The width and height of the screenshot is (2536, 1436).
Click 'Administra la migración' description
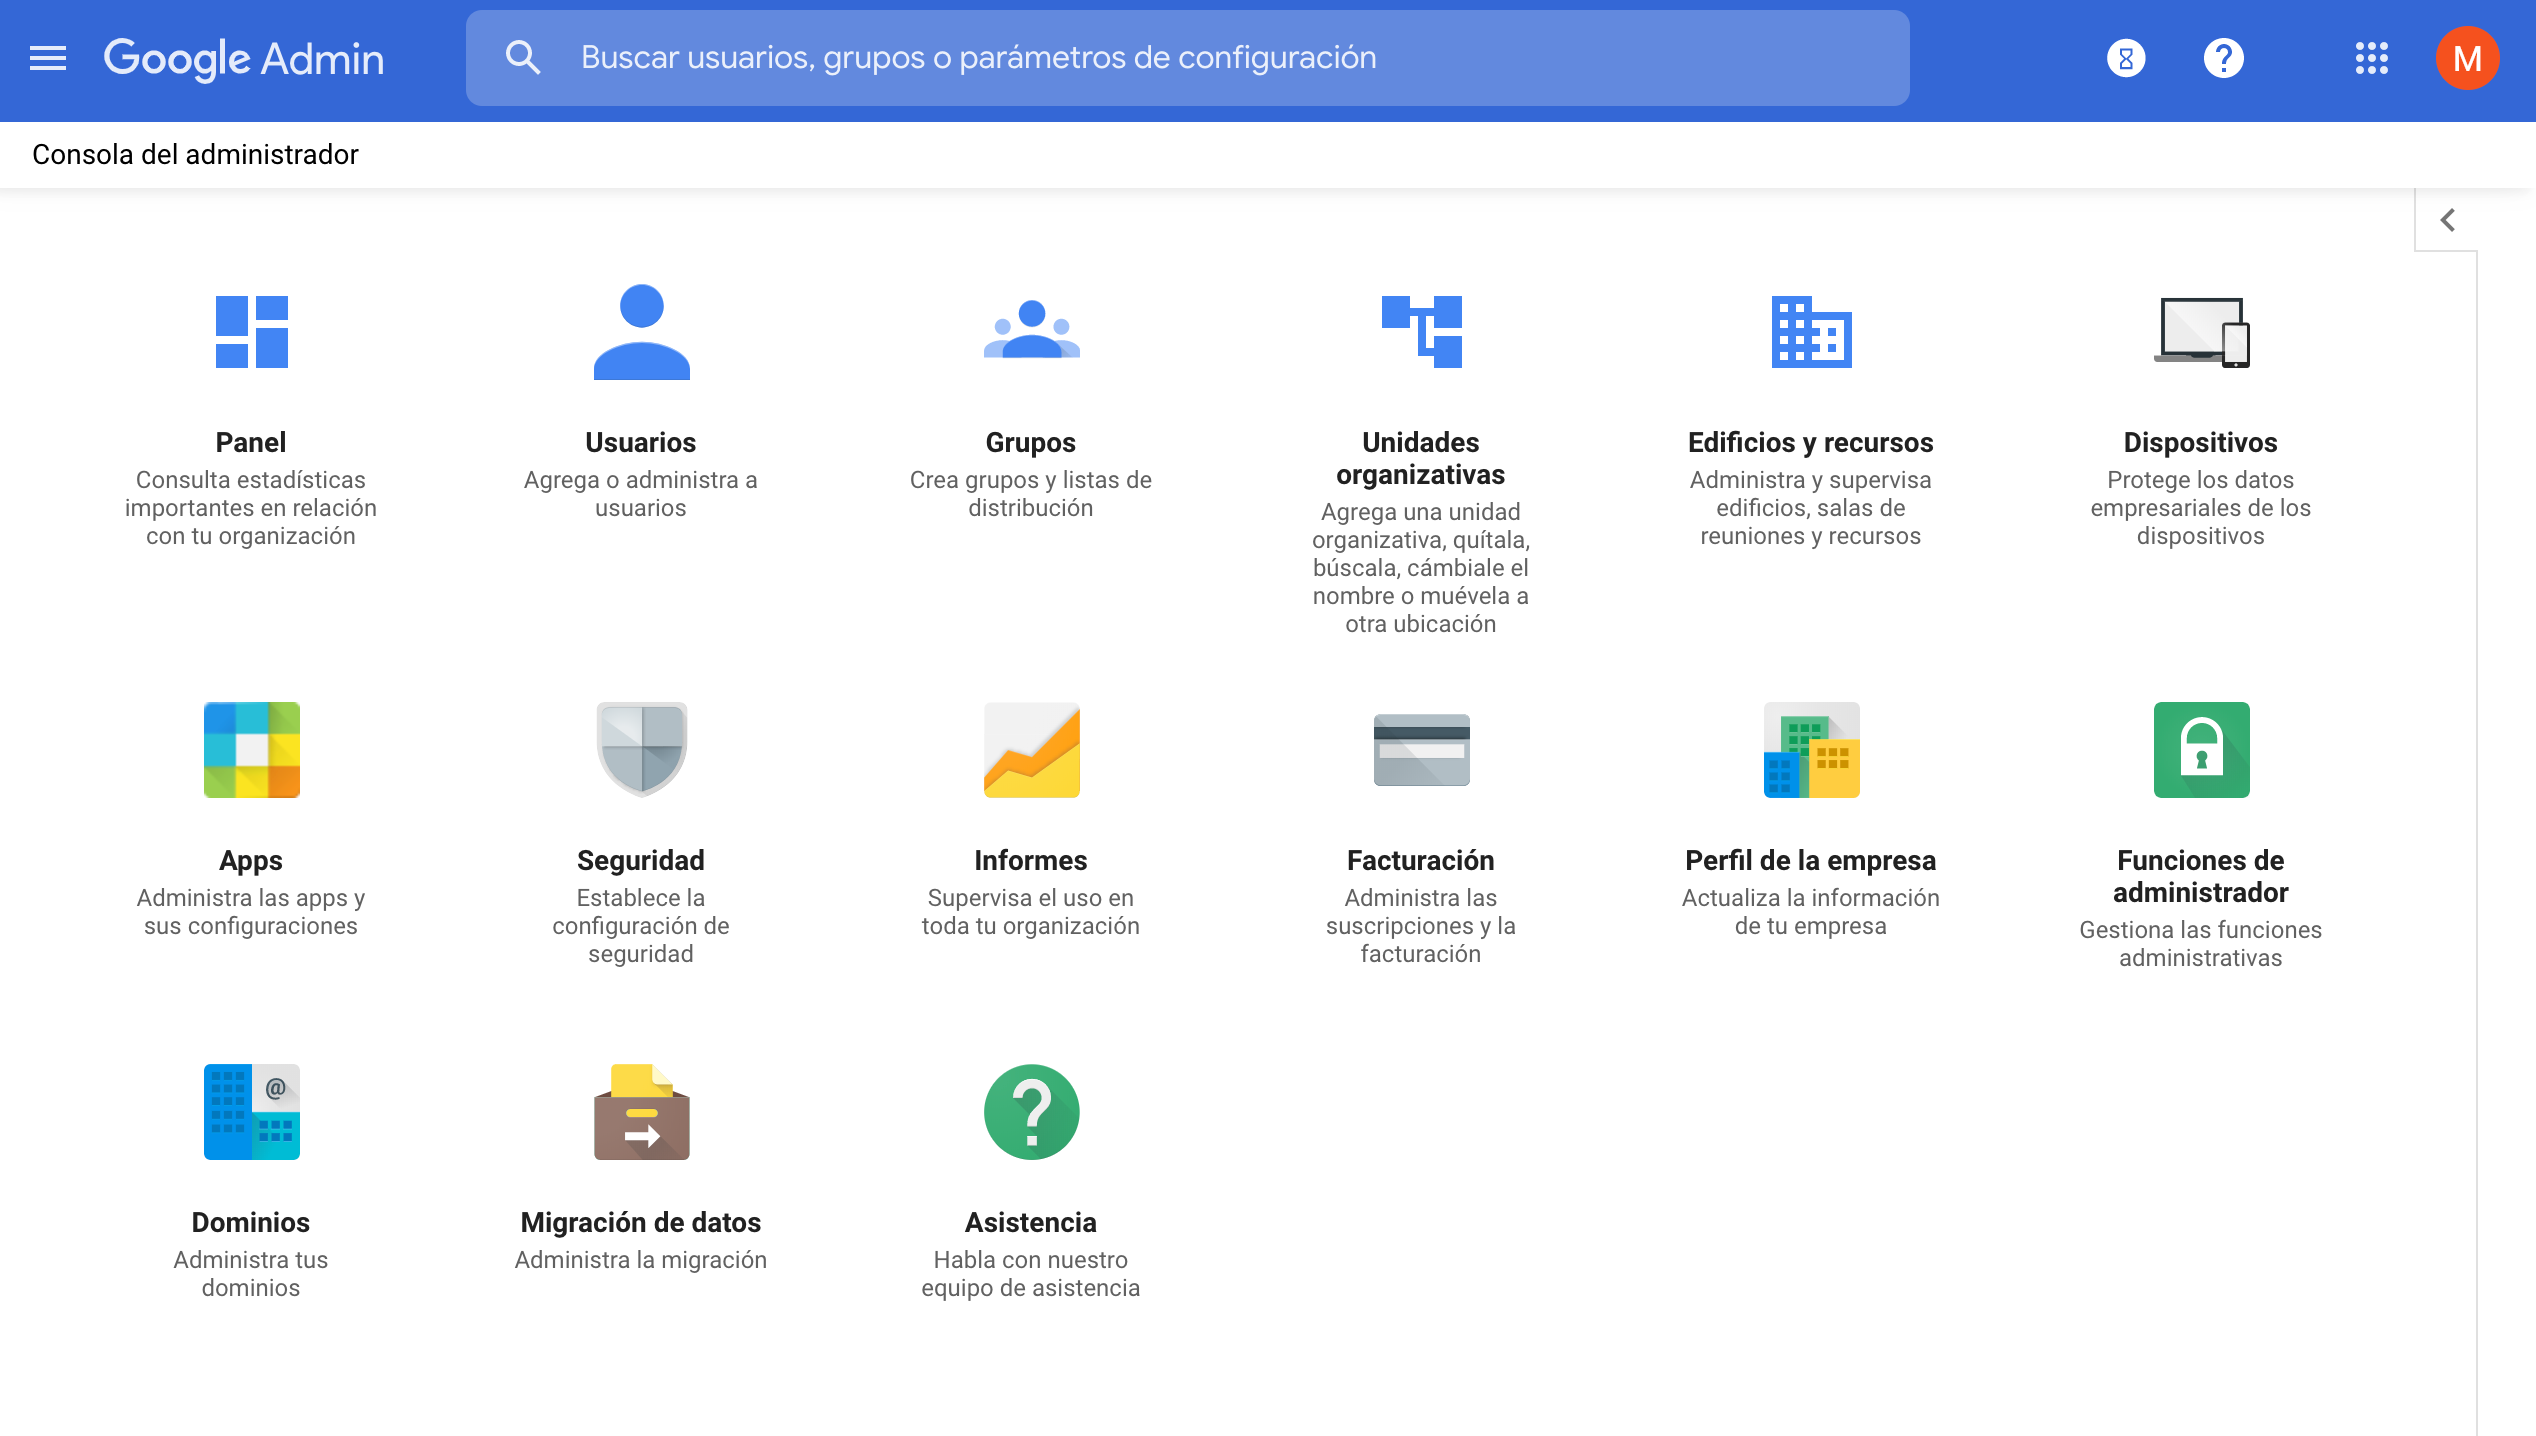[641, 1260]
